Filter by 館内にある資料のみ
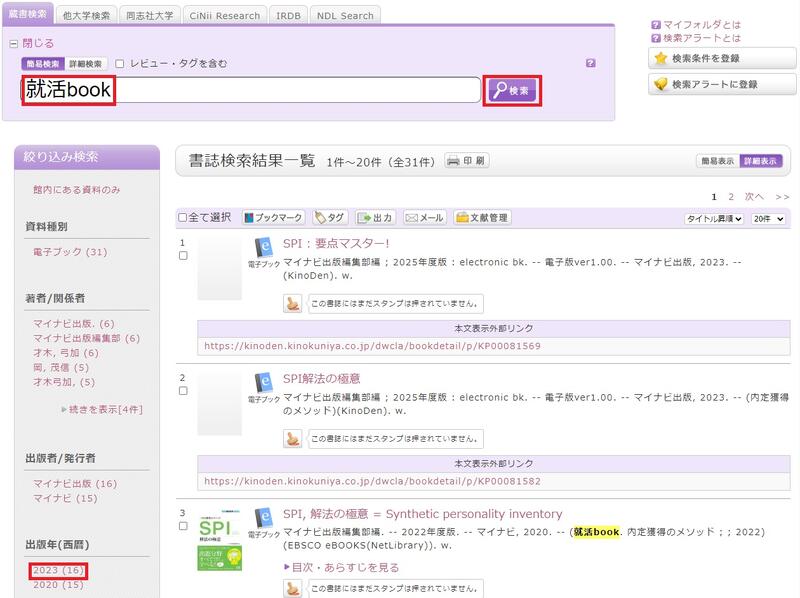800x598 pixels. coord(77,190)
